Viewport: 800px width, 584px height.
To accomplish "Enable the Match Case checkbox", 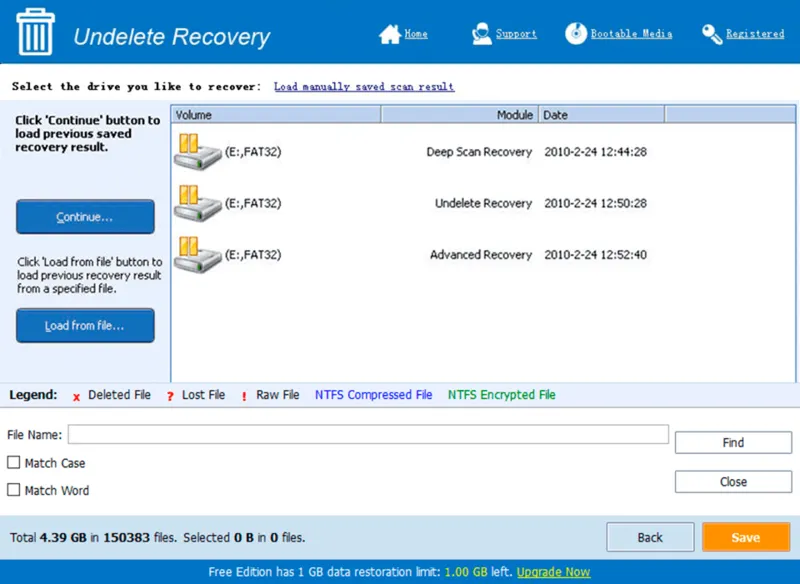I will 14,463.
